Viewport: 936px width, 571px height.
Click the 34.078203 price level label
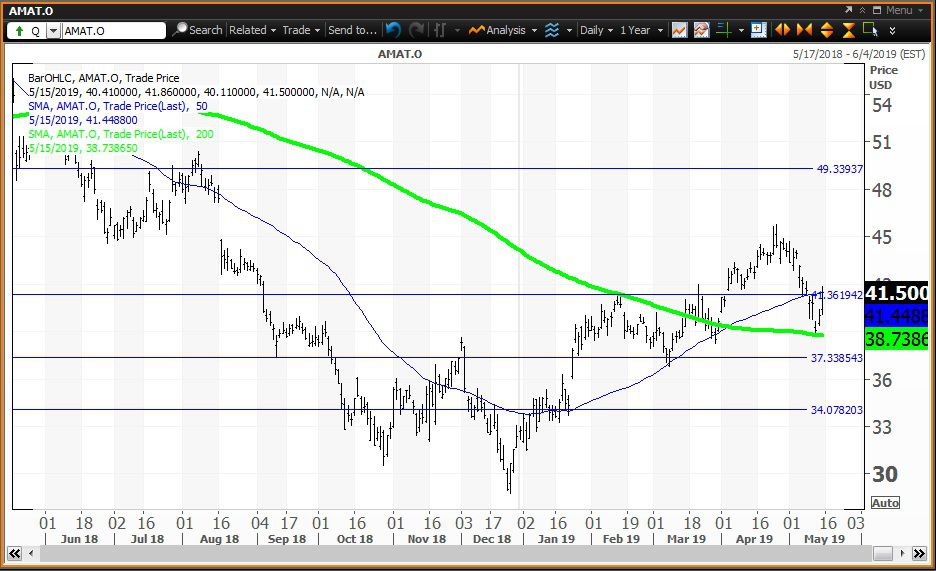836,410
